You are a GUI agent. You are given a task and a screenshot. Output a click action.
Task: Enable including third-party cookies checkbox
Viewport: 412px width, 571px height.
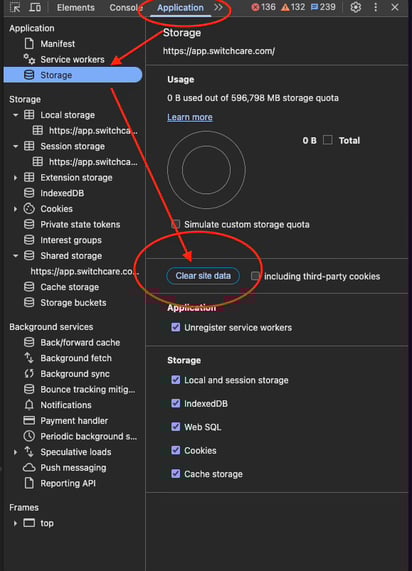255,276
